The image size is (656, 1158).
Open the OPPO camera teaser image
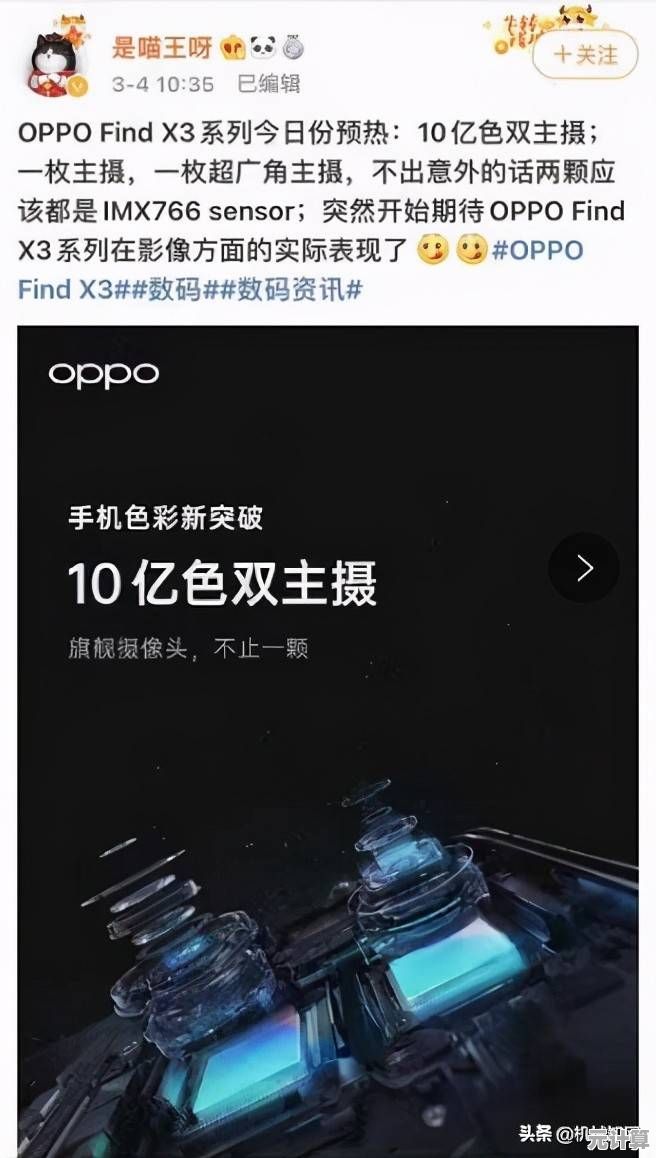tap(328, 741)
